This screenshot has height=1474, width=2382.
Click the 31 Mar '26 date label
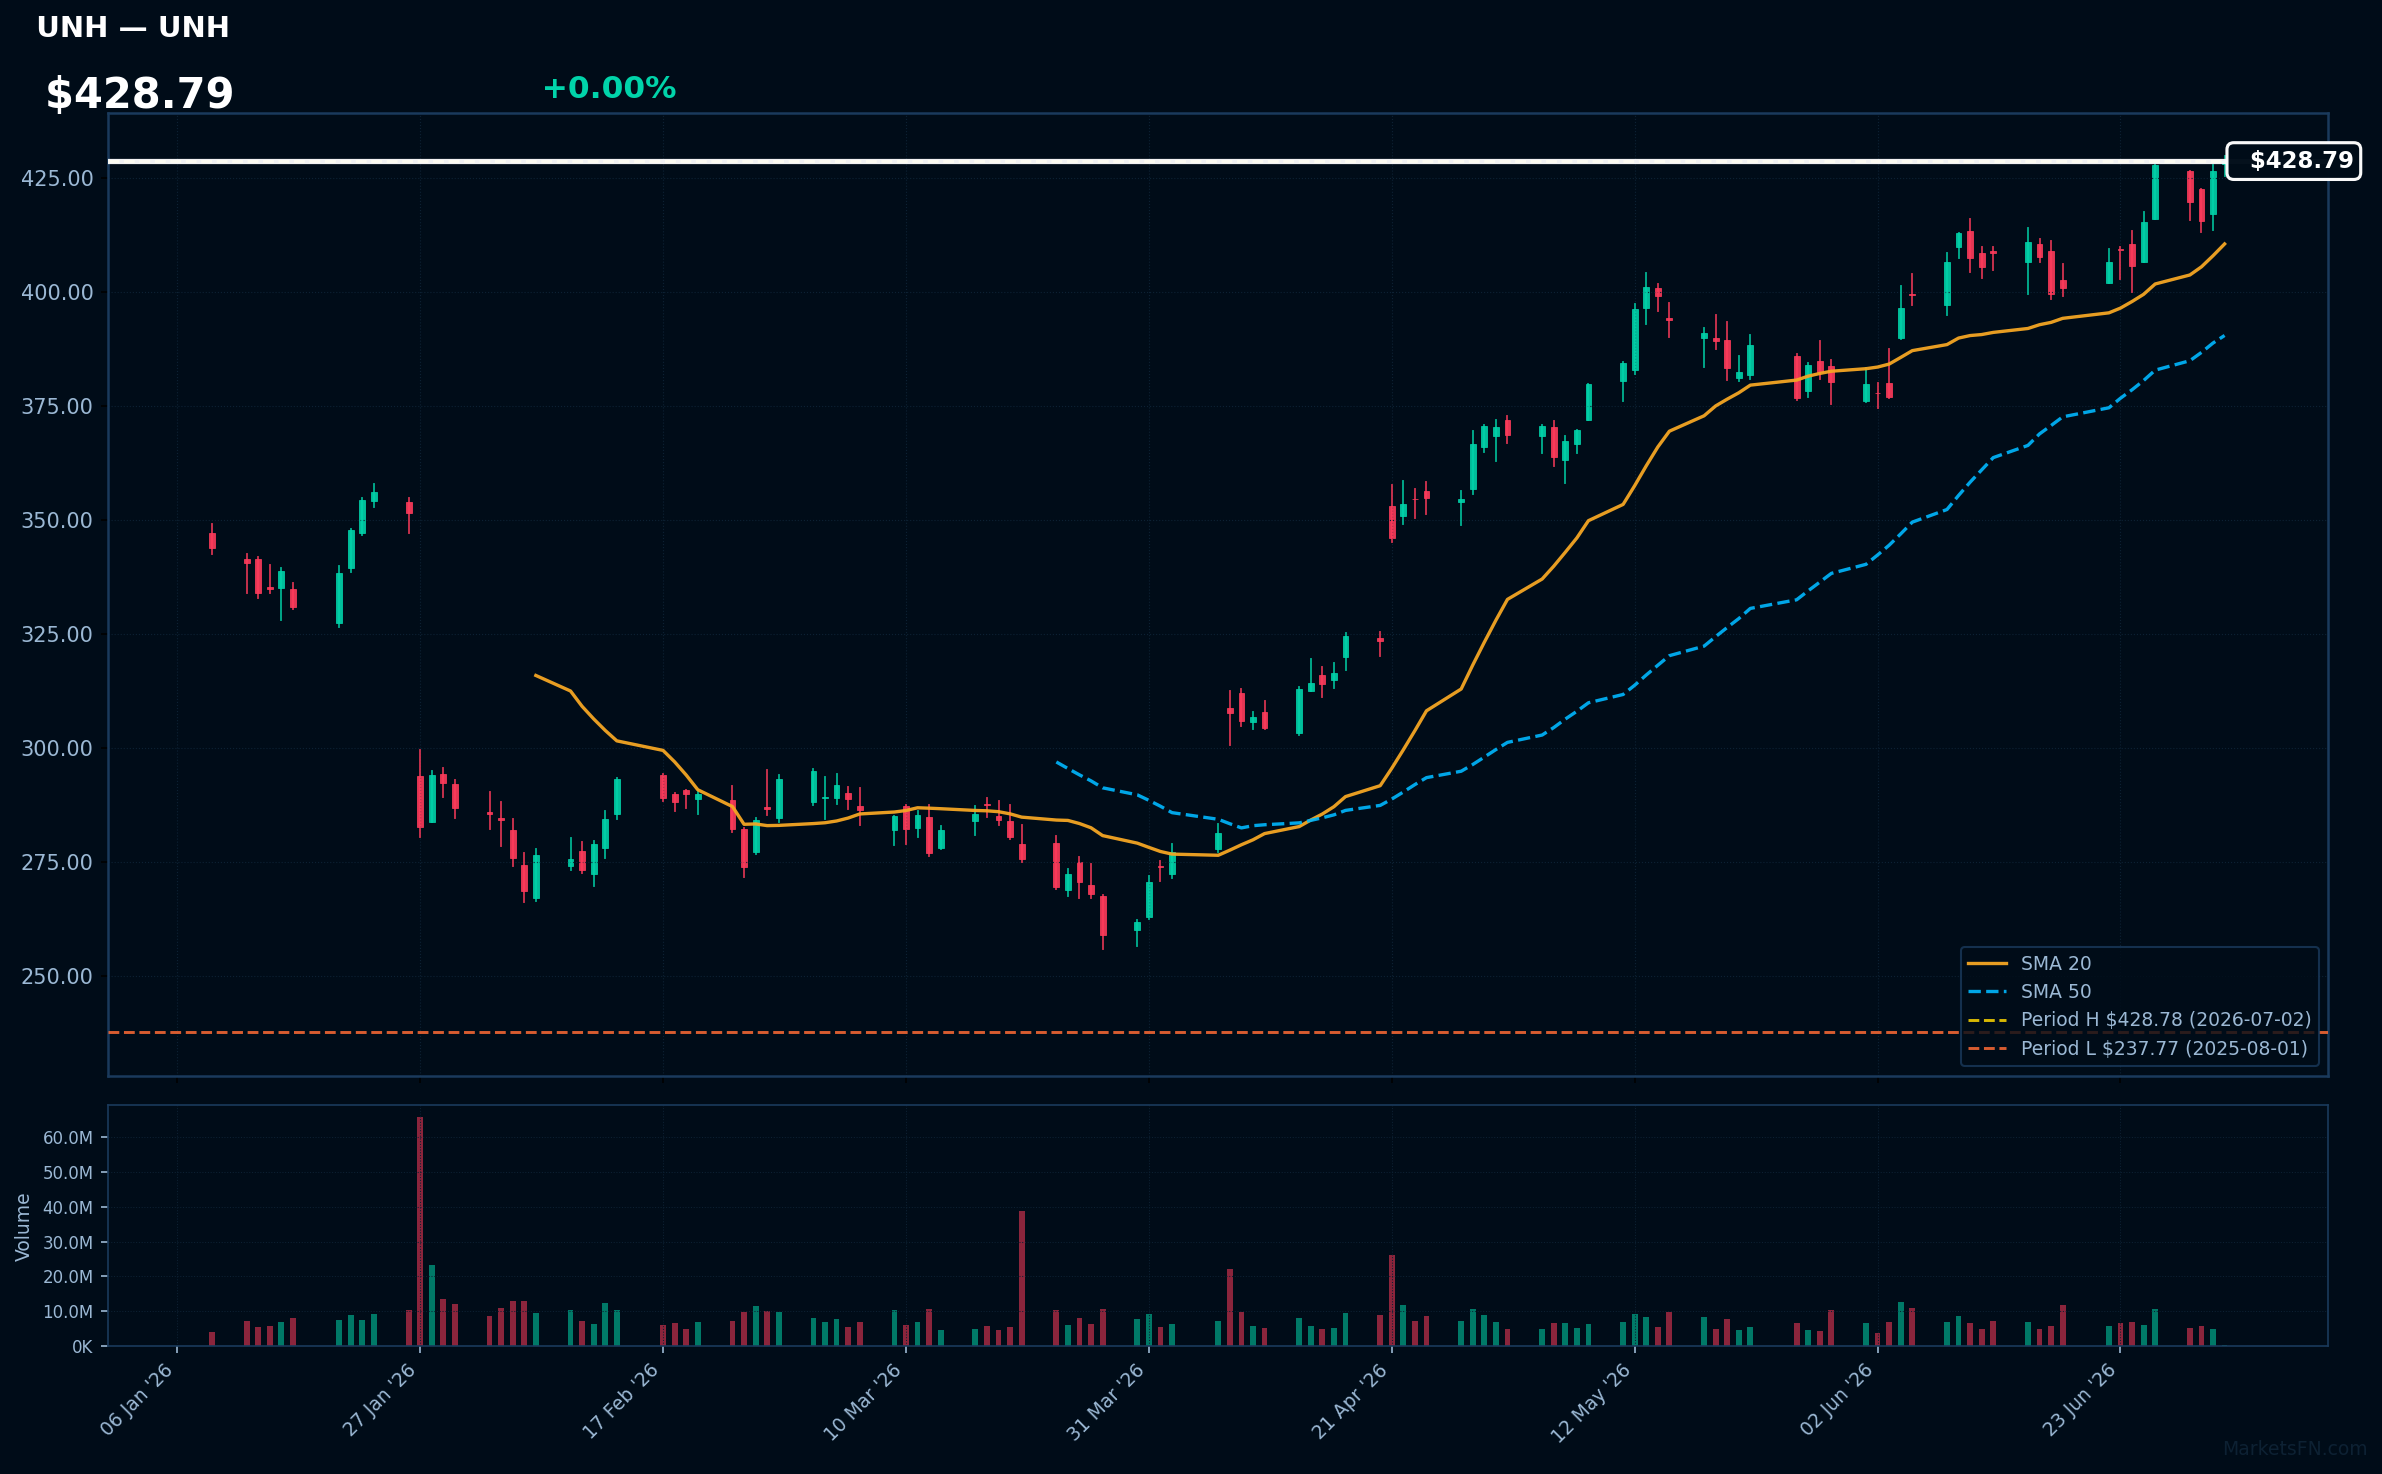(1106, 1401)
